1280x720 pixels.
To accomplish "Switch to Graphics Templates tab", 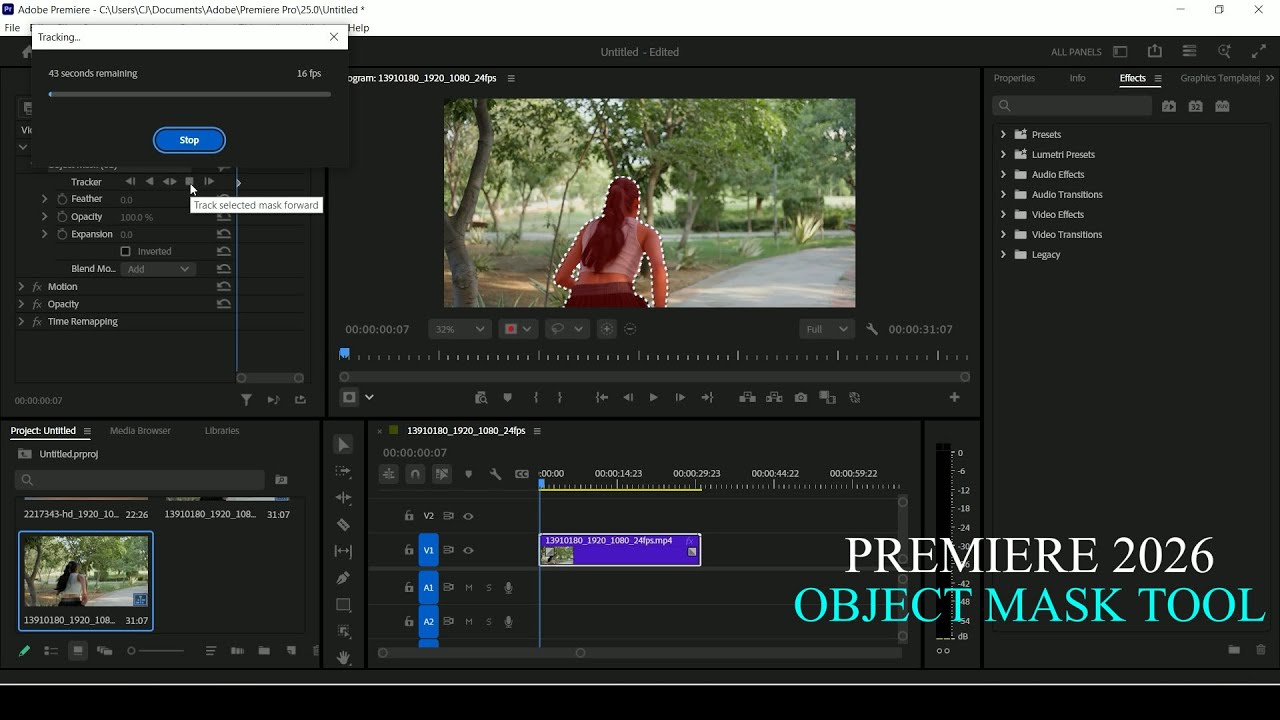I will [1219, 78].
